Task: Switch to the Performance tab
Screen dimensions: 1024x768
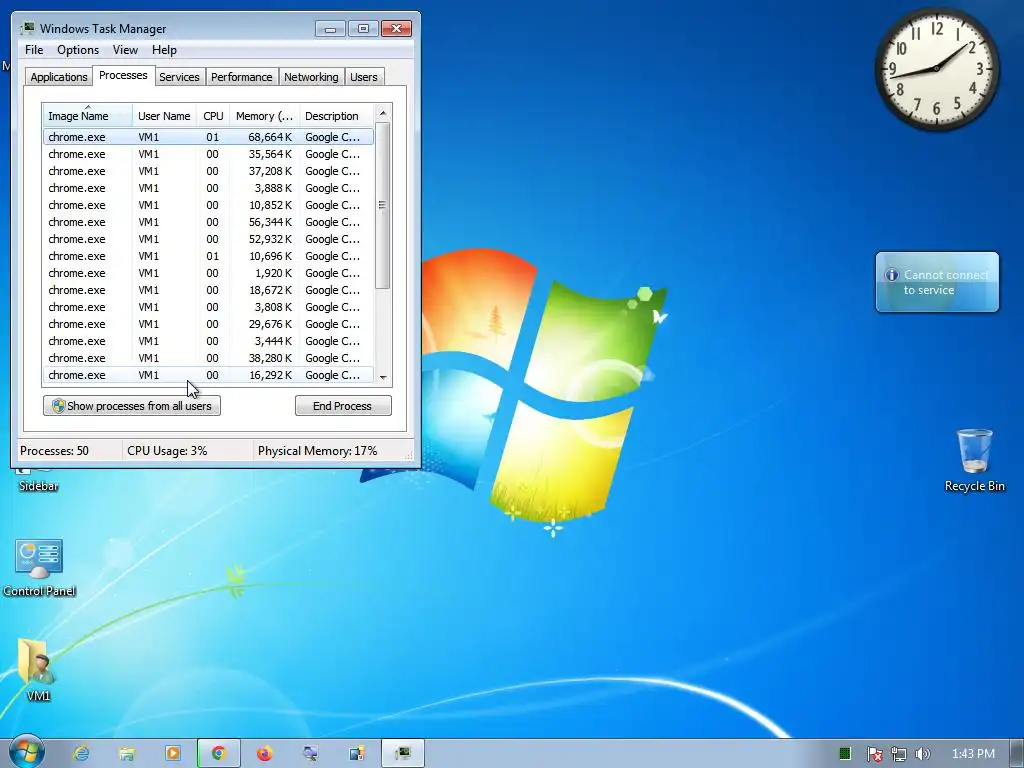Action: pyautogui.click(x=241, y=77)
